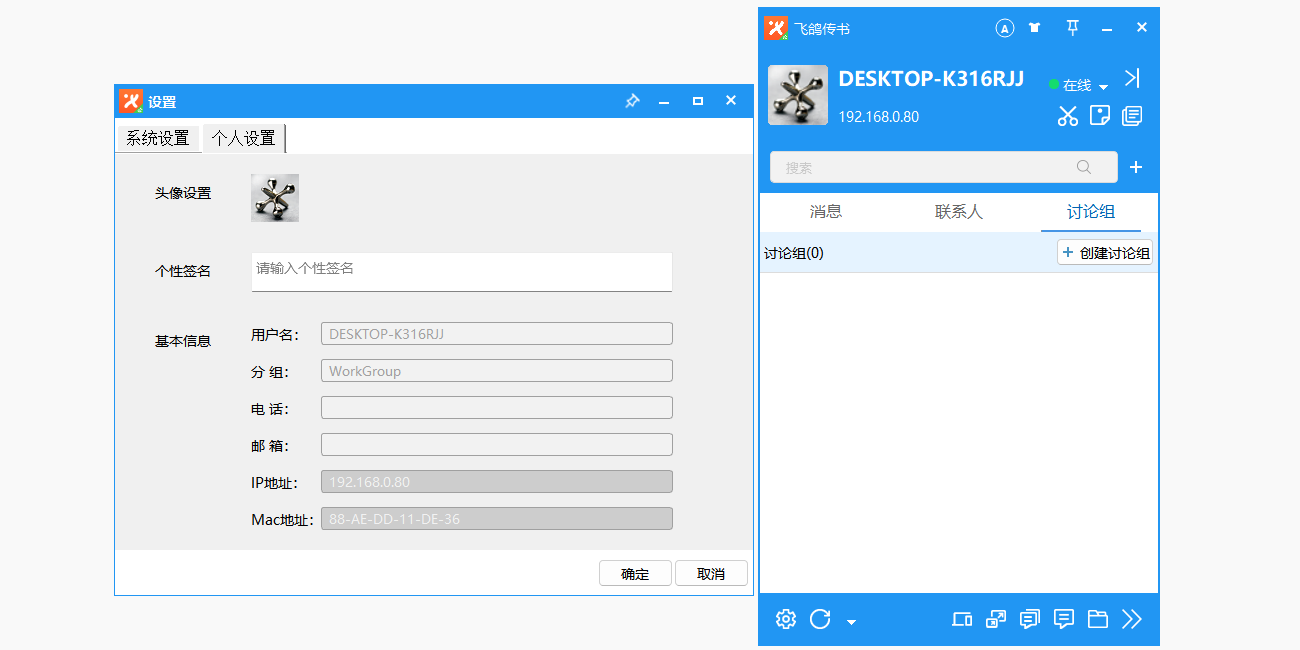Click the 创建讨论组 button
This screenshot has width=1300, height=650.
coord(1105,253)
